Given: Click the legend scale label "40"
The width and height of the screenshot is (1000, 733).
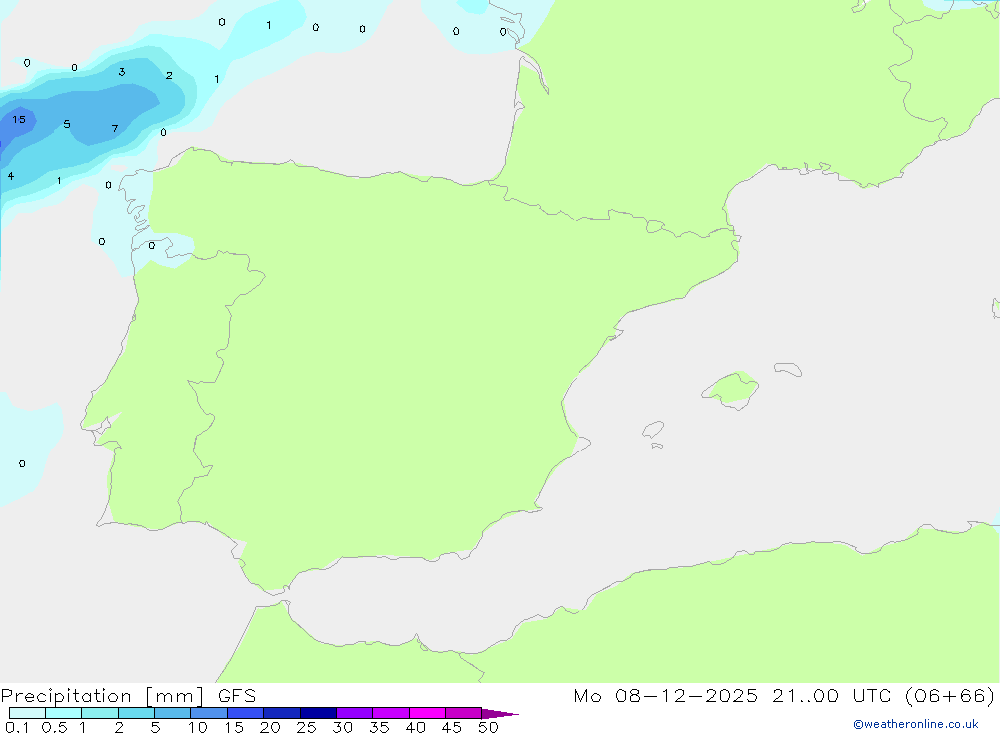Looking at the screenshot, I should [x=416, y=727].
